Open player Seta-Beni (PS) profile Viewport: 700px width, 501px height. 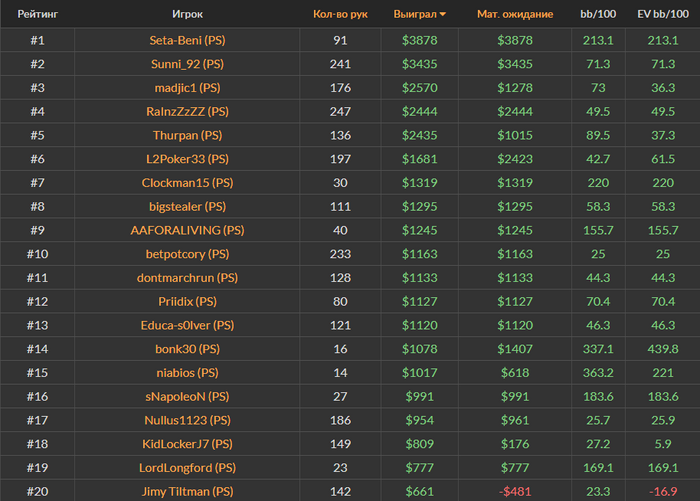pyautogui.click(x=187, y=40)
